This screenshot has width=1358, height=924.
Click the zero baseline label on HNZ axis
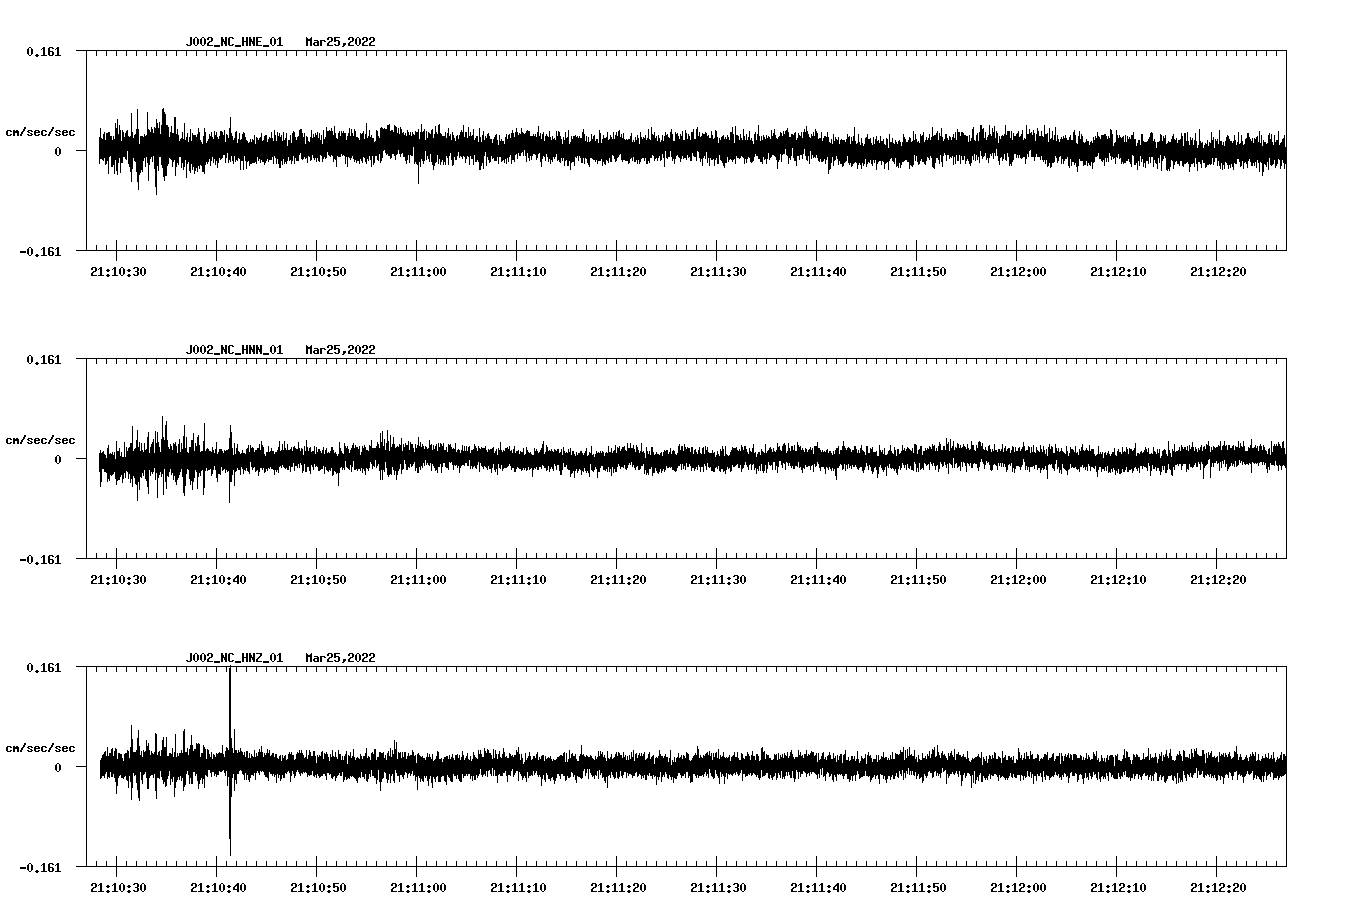click(x=58, y=767)
